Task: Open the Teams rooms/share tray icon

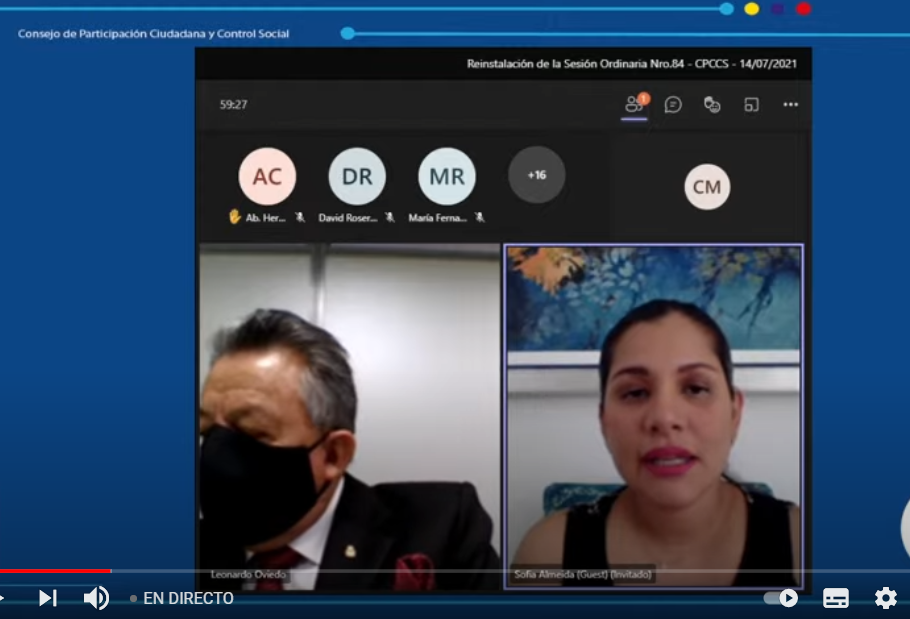Action: coord(751,104)
